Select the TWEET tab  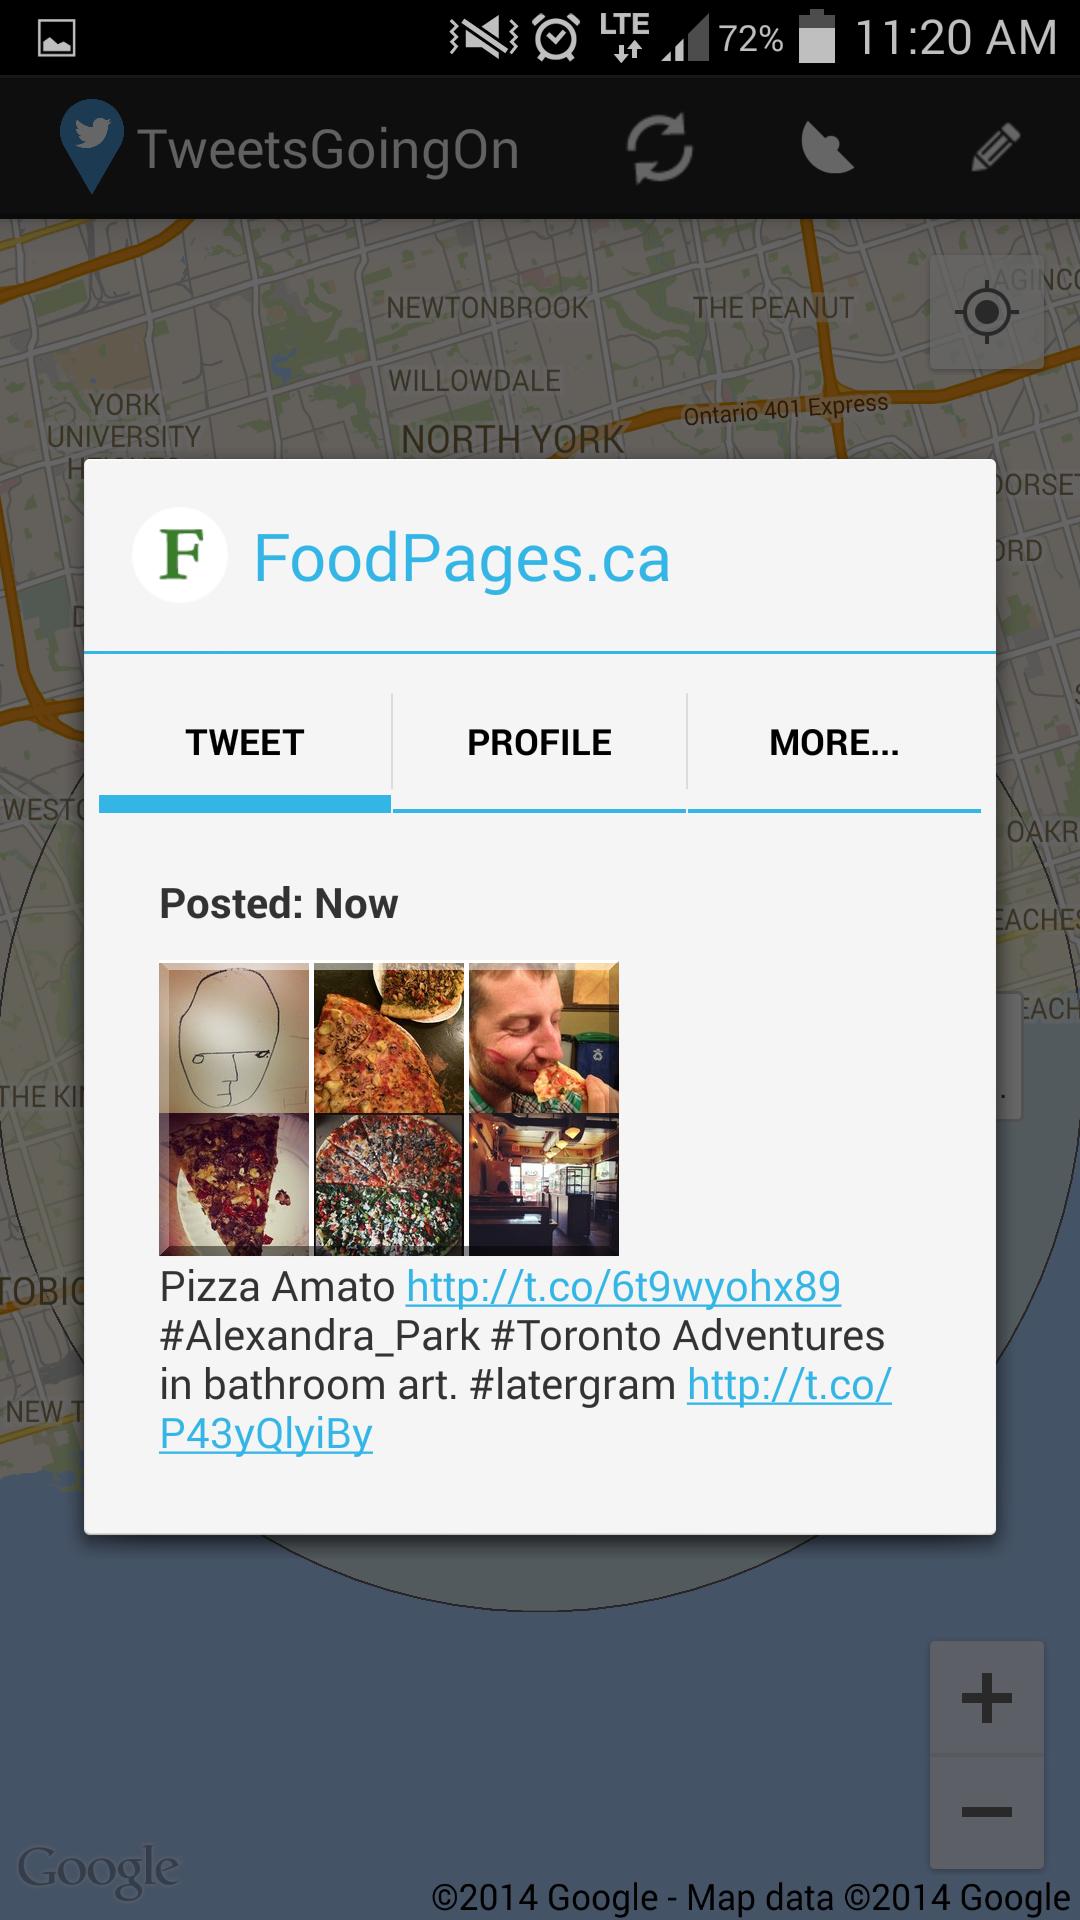(245, 743)
